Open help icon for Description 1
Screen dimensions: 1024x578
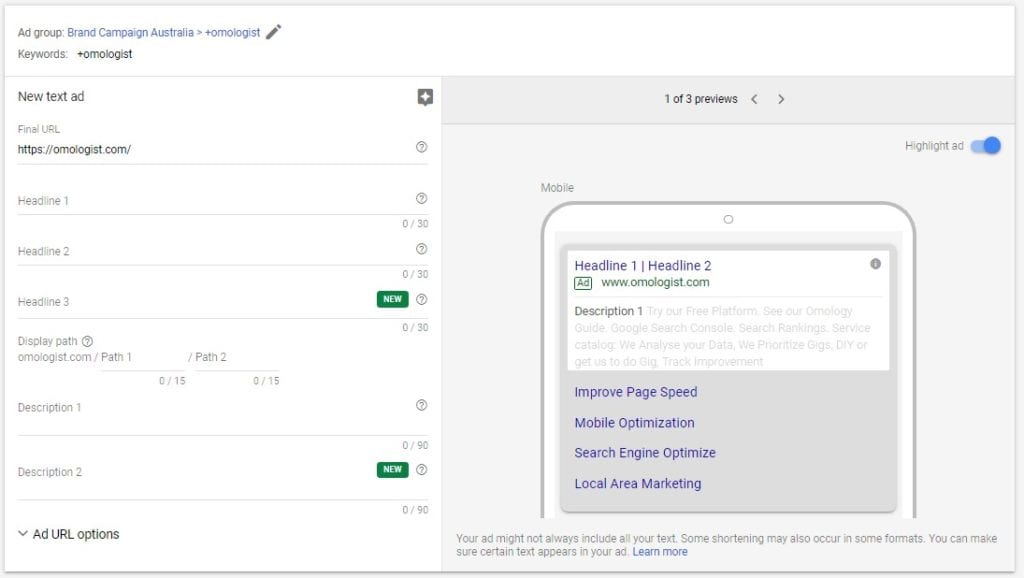pyautogui.click(x=422, y=405)
